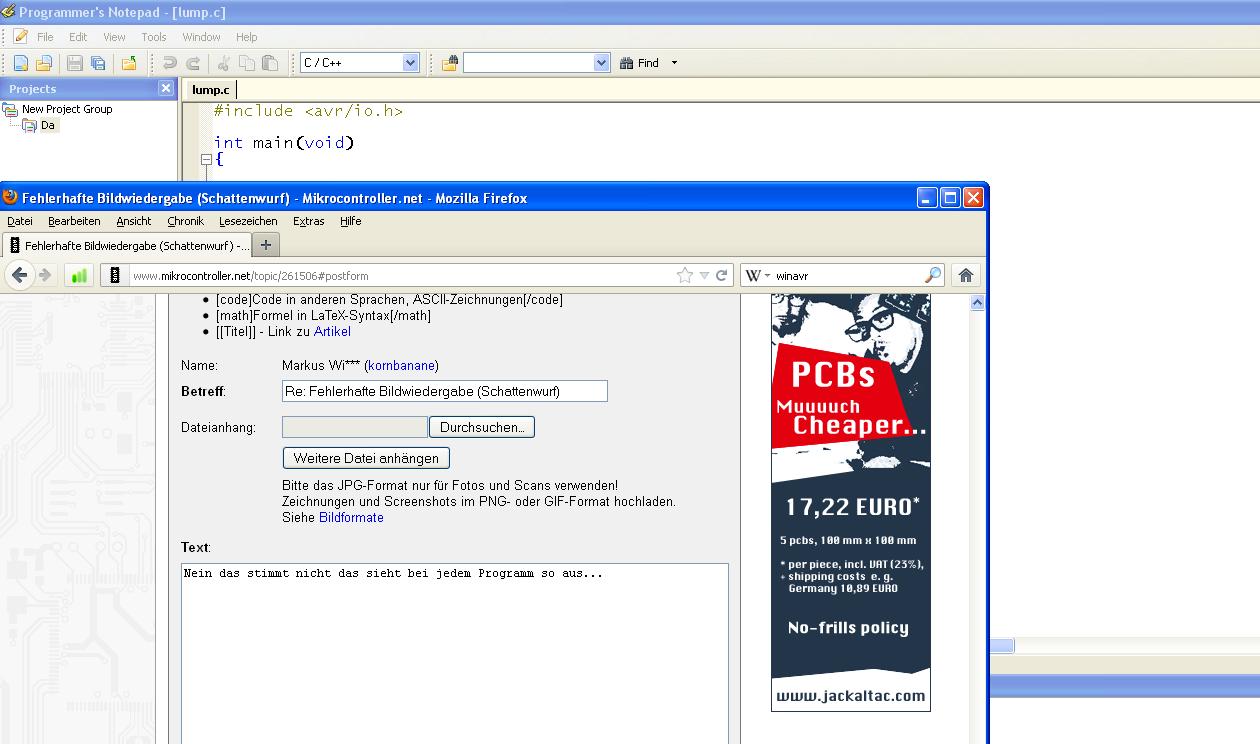Reload the page in Firefox

coord(721,275)
